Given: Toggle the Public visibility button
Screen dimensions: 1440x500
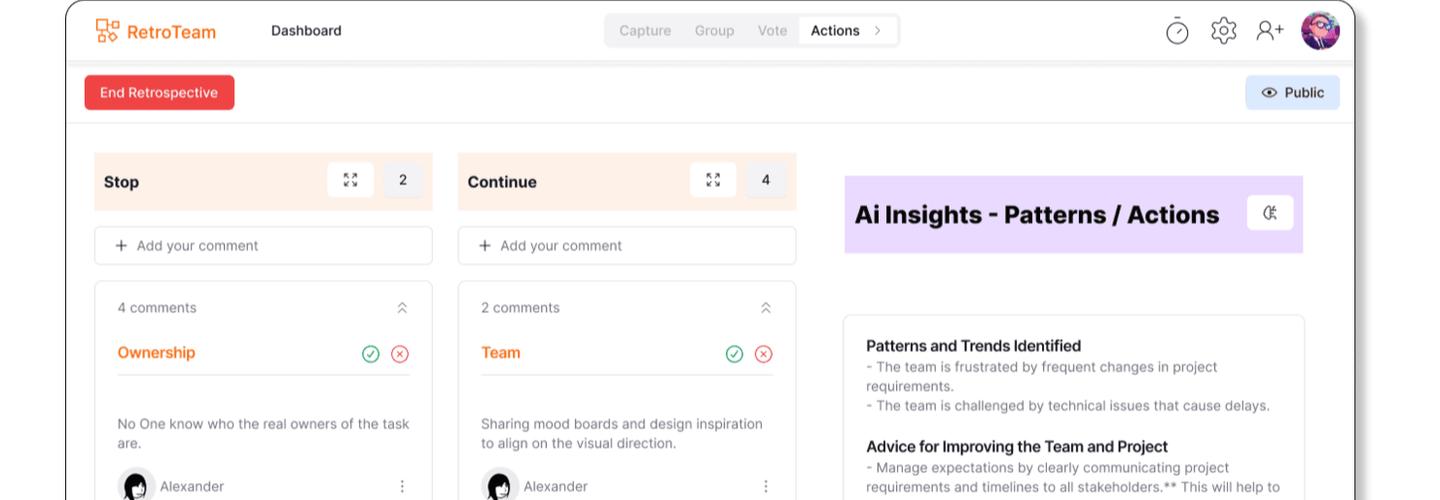Looking at the screenshot, I should [x=1292, y=93].
